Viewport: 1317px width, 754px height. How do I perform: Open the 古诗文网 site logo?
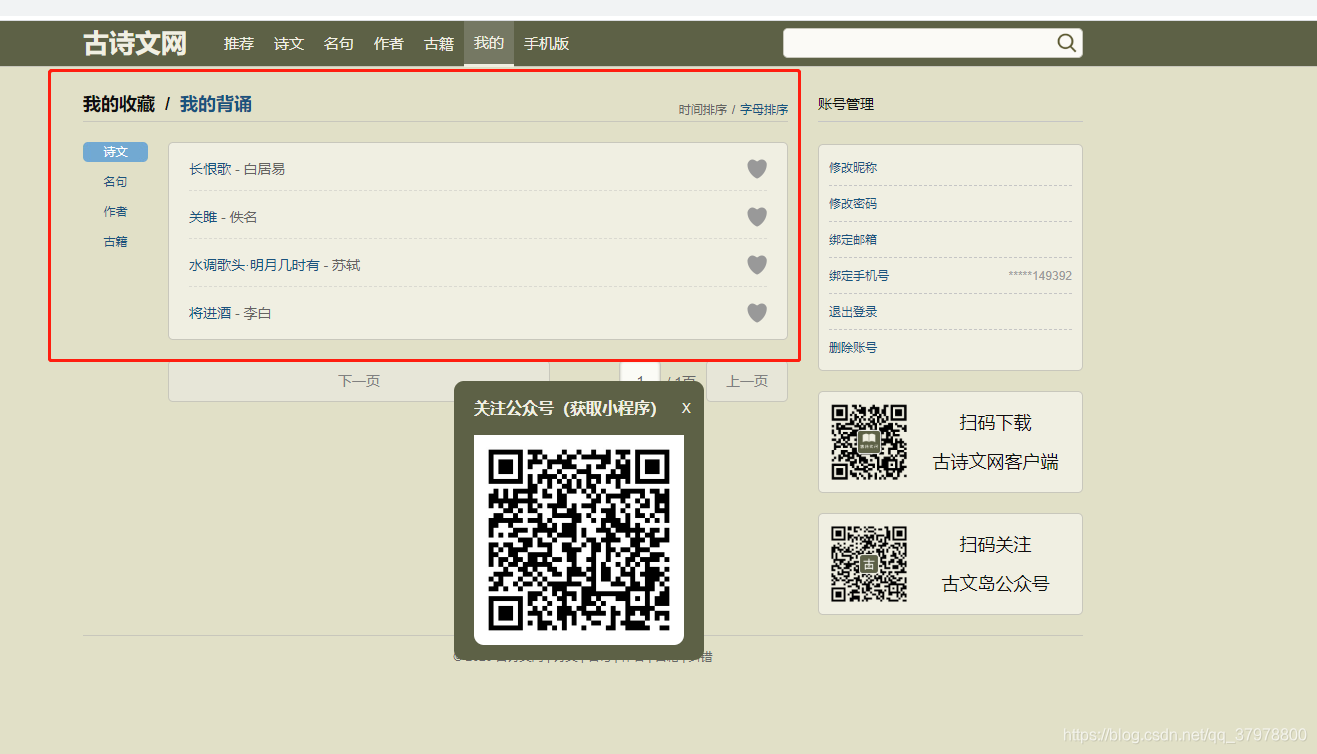tap(135, 43)
